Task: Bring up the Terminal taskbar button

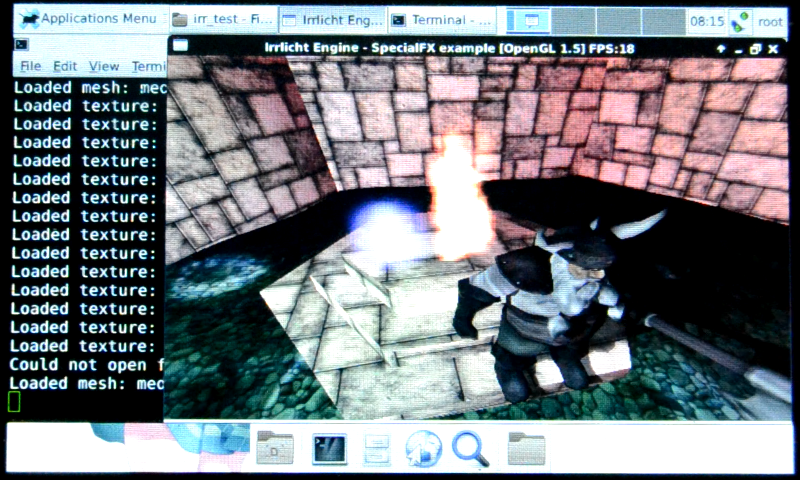Action: click(441, 20)
